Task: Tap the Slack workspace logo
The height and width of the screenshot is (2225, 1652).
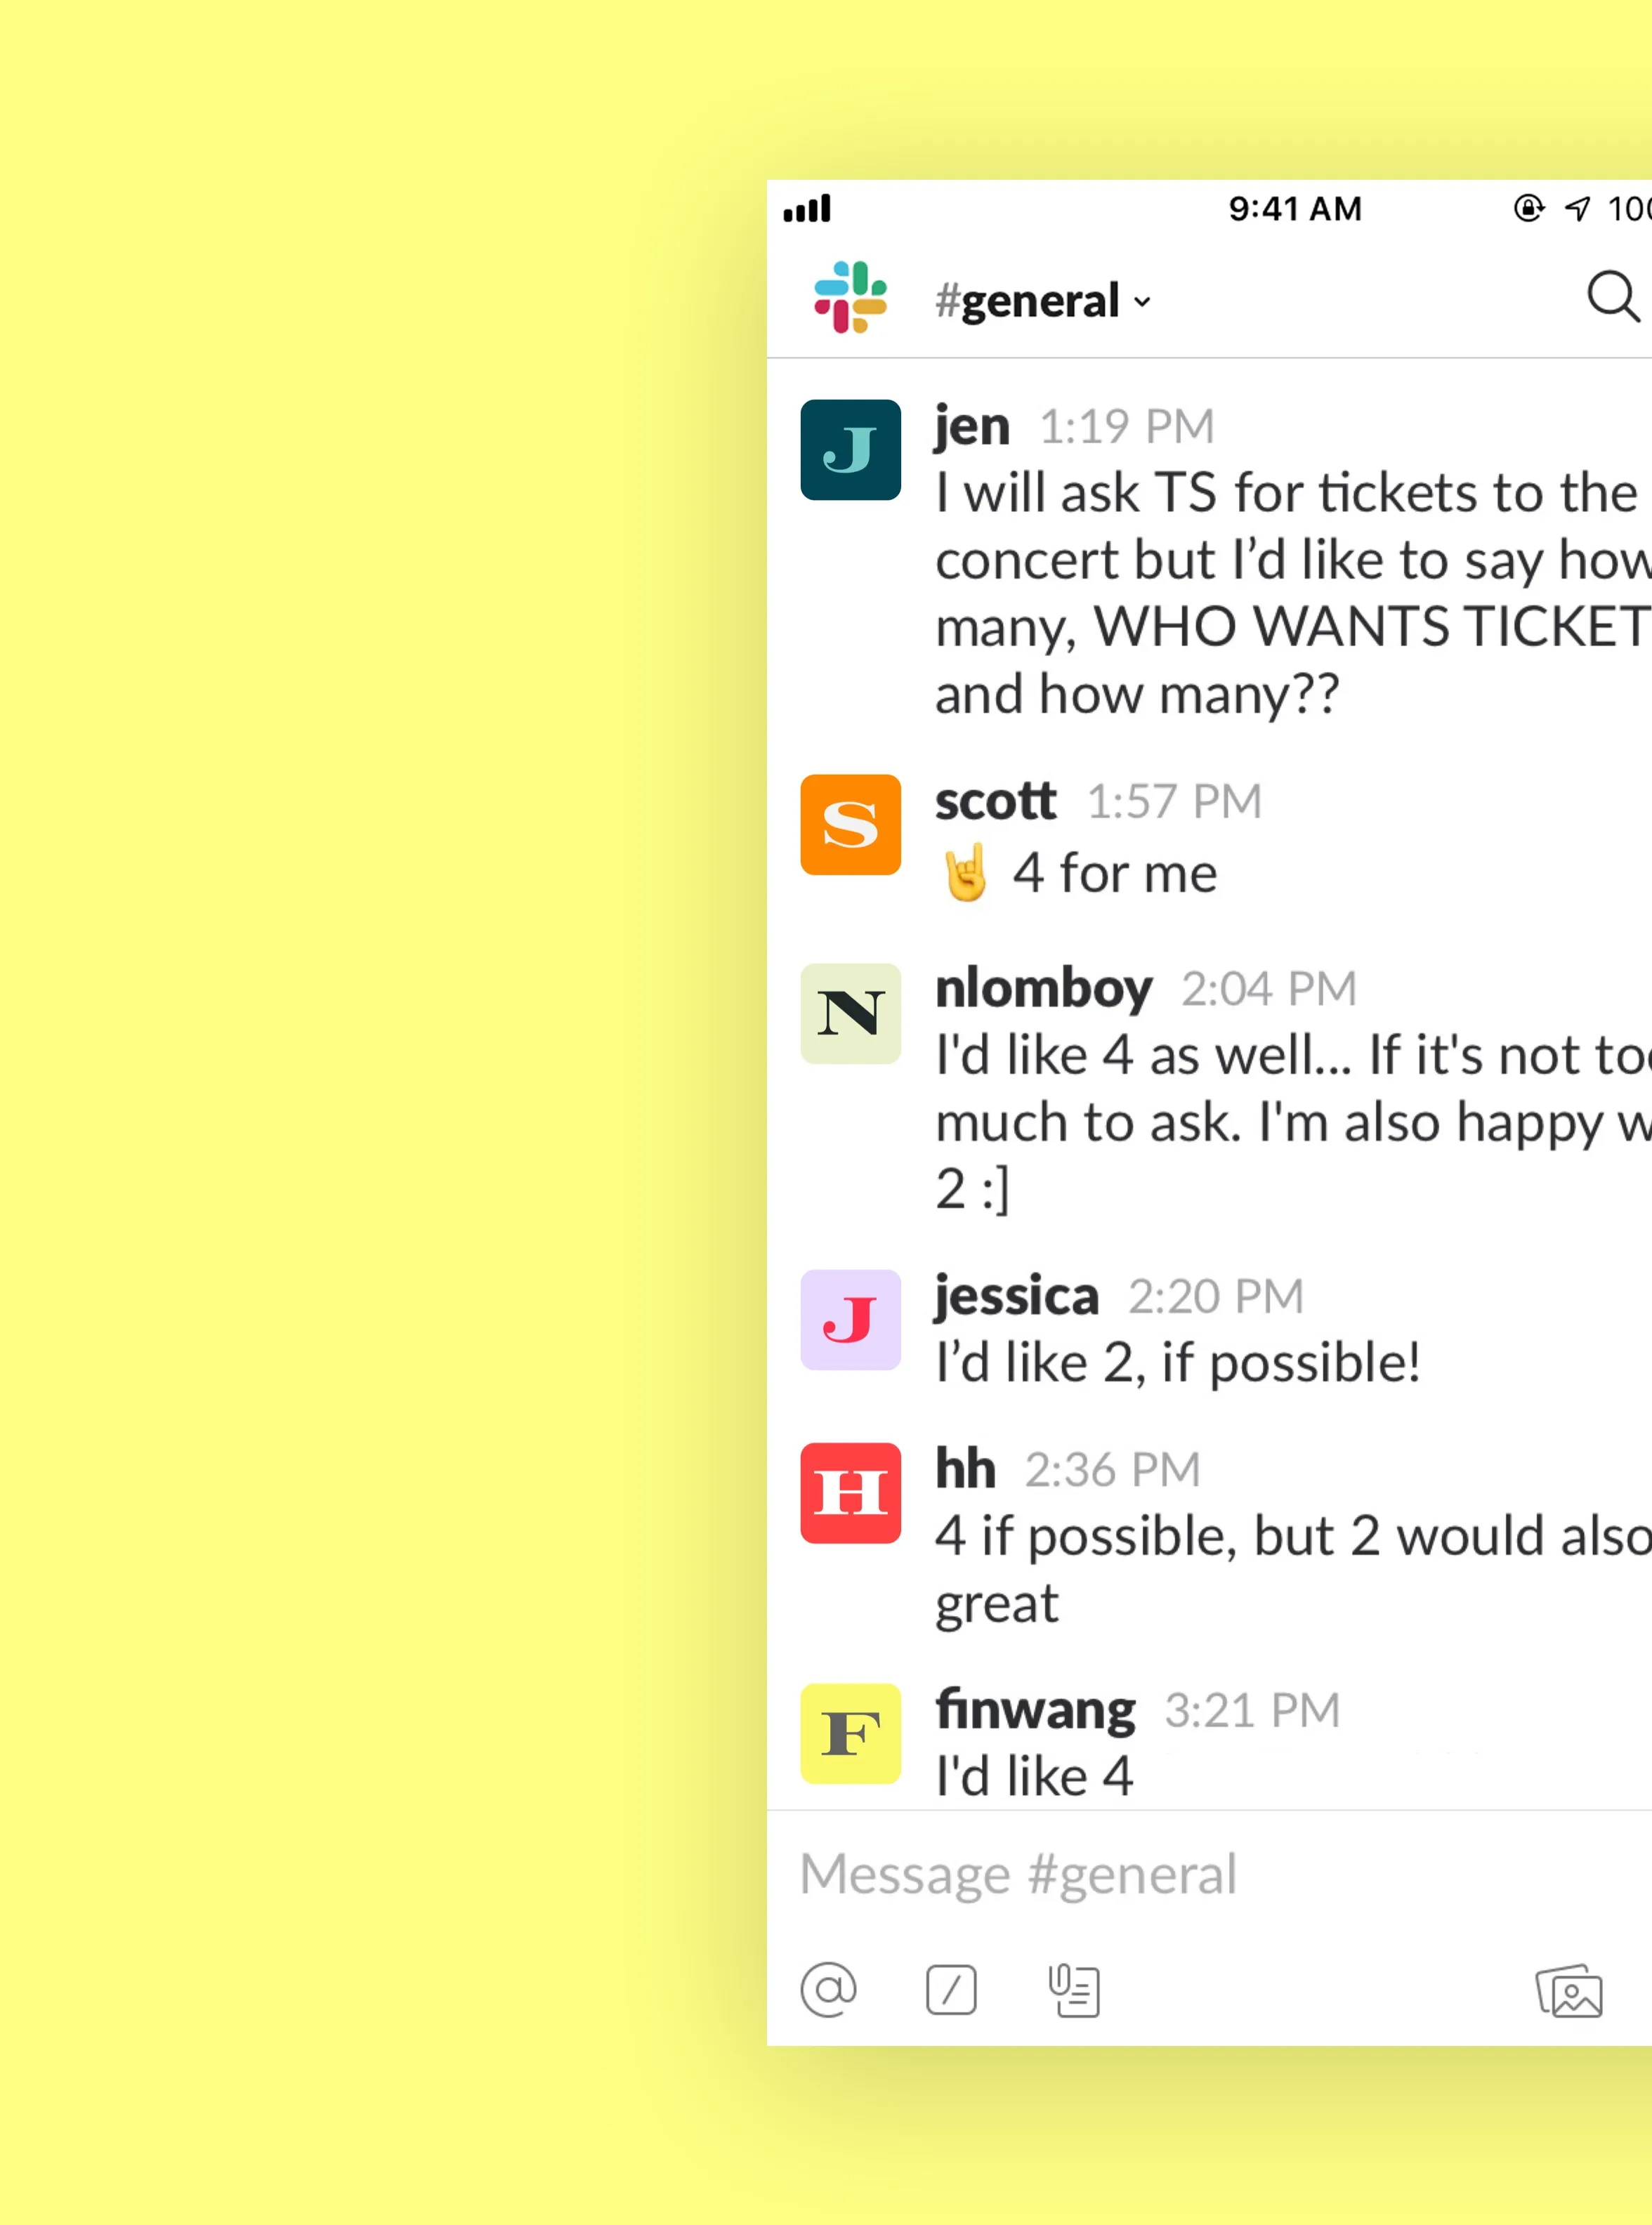Action: [850, 297]
